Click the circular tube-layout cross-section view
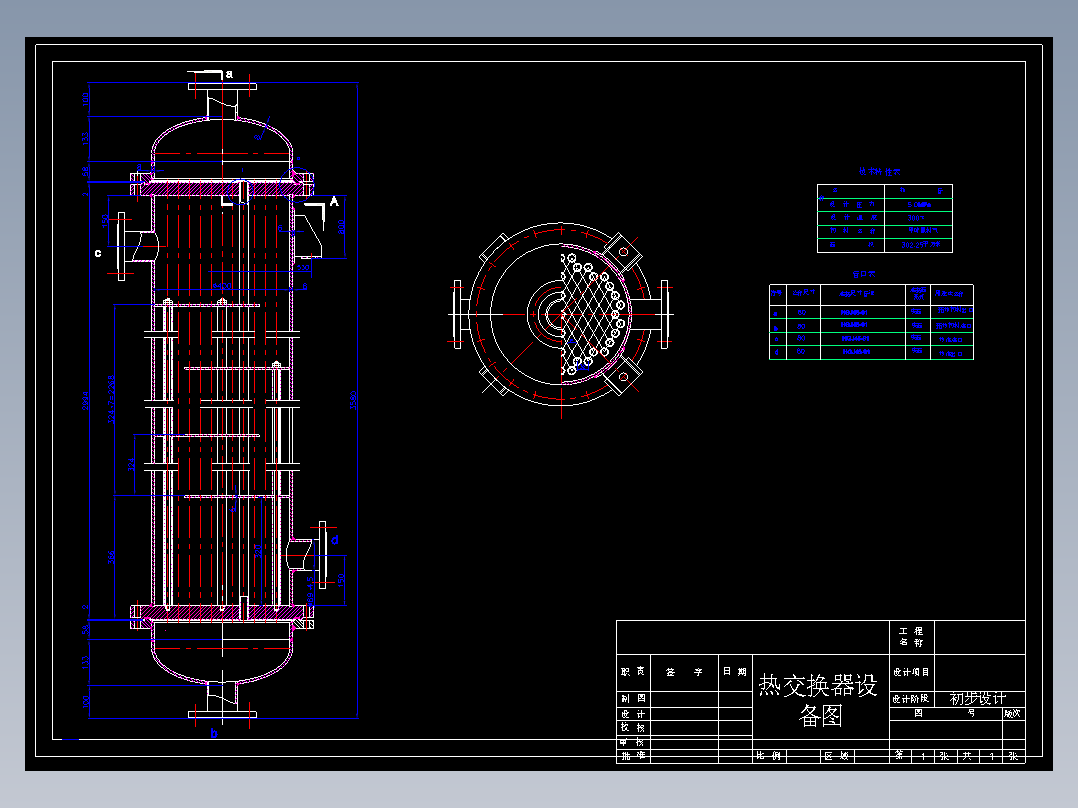The width and height of the screenshot is (1078, 808). tap(561, 314)
